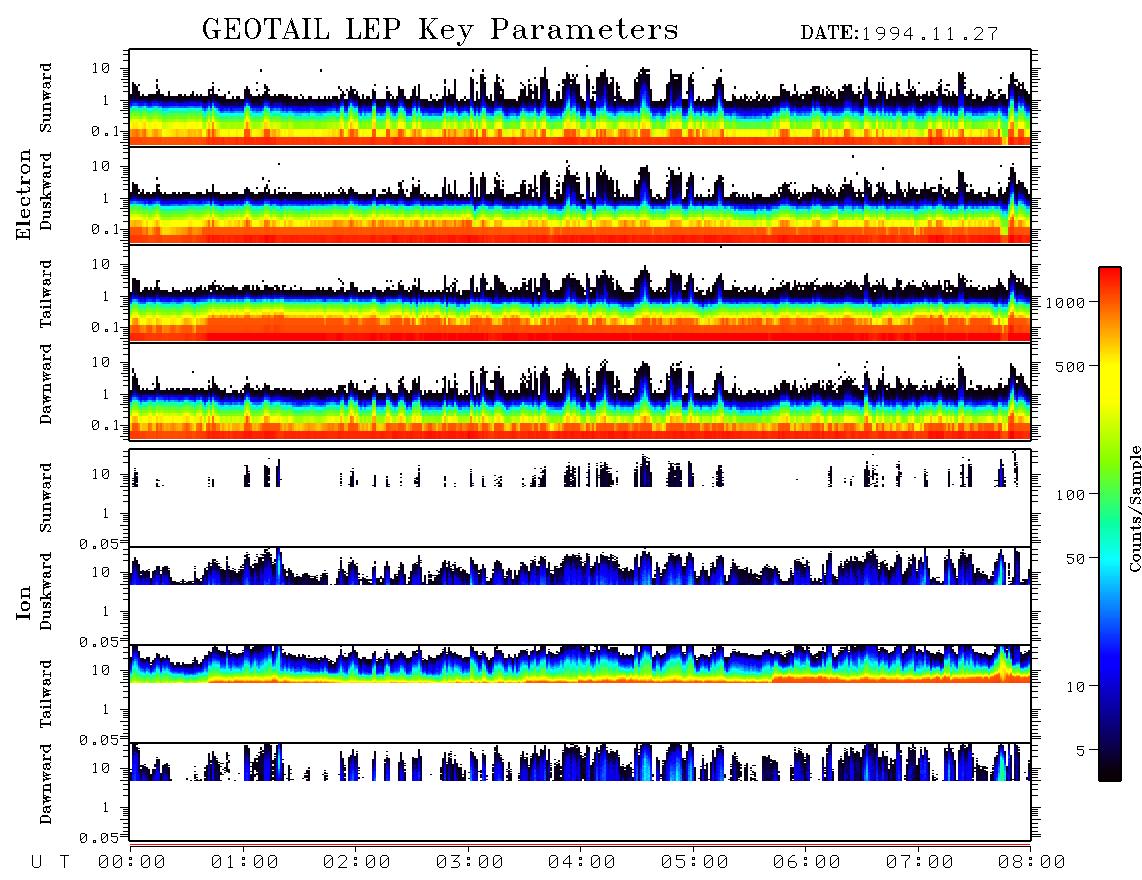
Task: Click the 00:00 time tick label
Action: (x=132, y=862)
